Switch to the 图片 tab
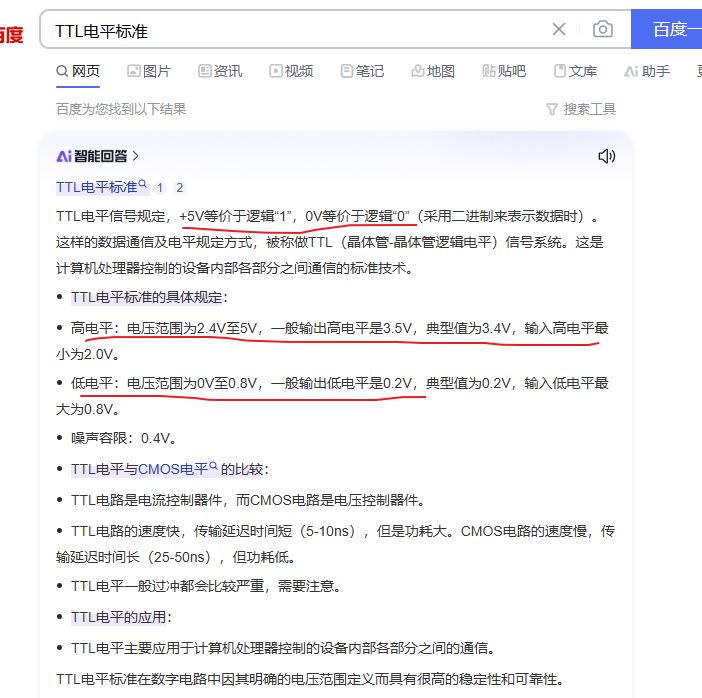The height and width of the screenshot is (698, 702). pos(149,71)
